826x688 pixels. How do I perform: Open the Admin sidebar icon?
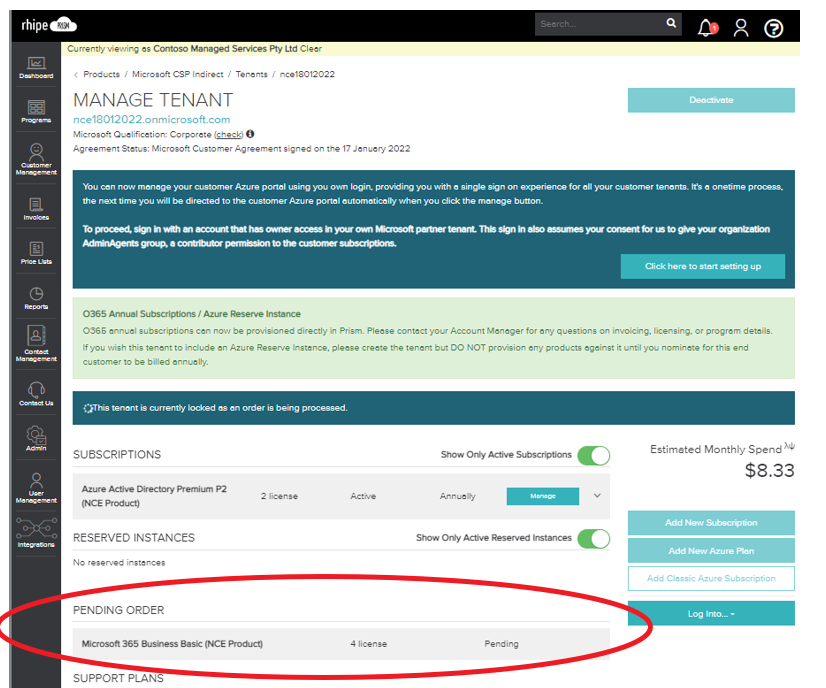pos(36,438)
